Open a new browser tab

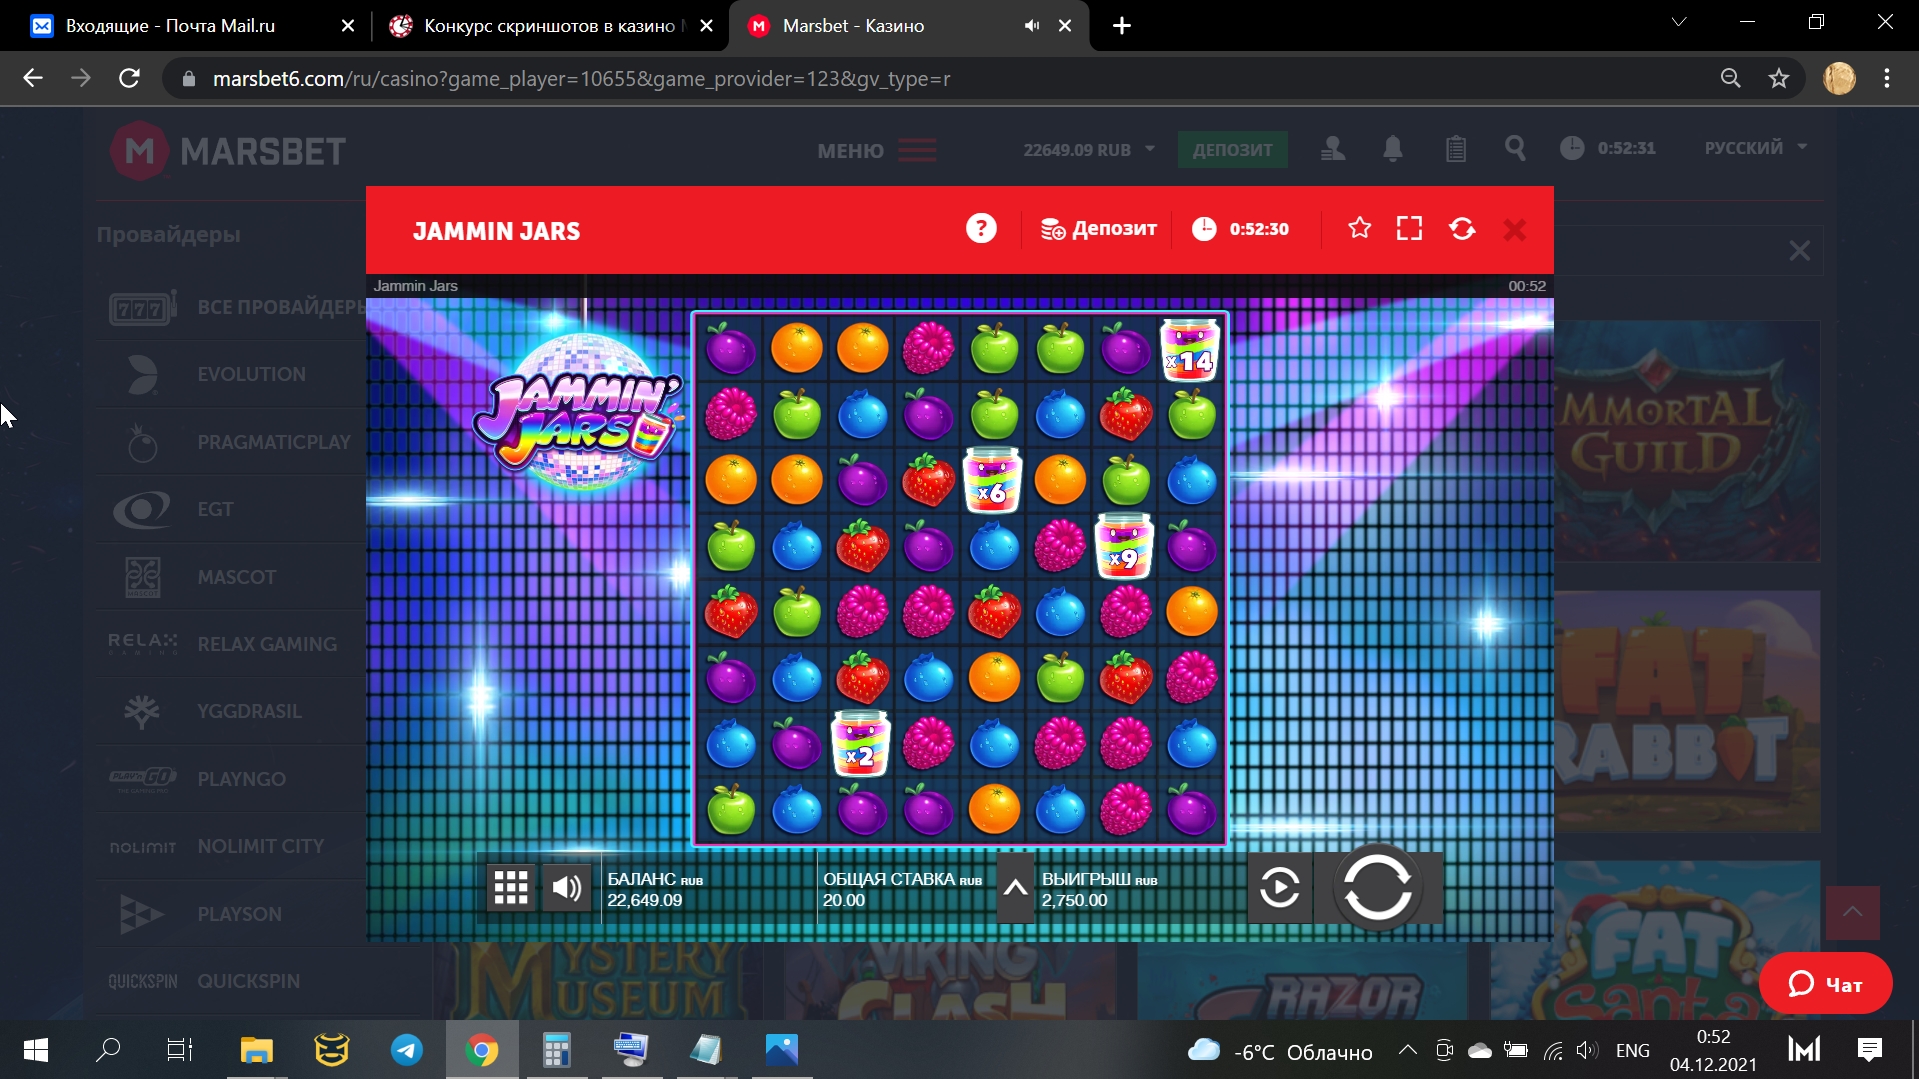click(x=1122, y=26)
